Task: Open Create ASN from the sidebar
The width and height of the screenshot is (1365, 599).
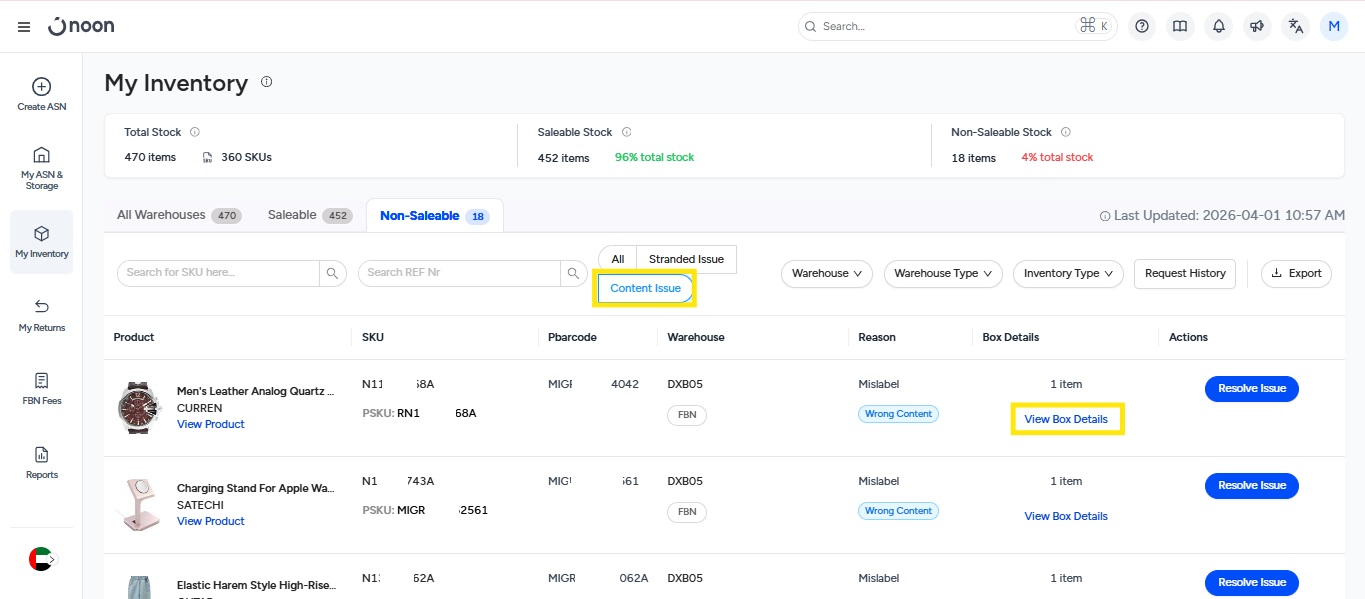Action: [41, 95]
